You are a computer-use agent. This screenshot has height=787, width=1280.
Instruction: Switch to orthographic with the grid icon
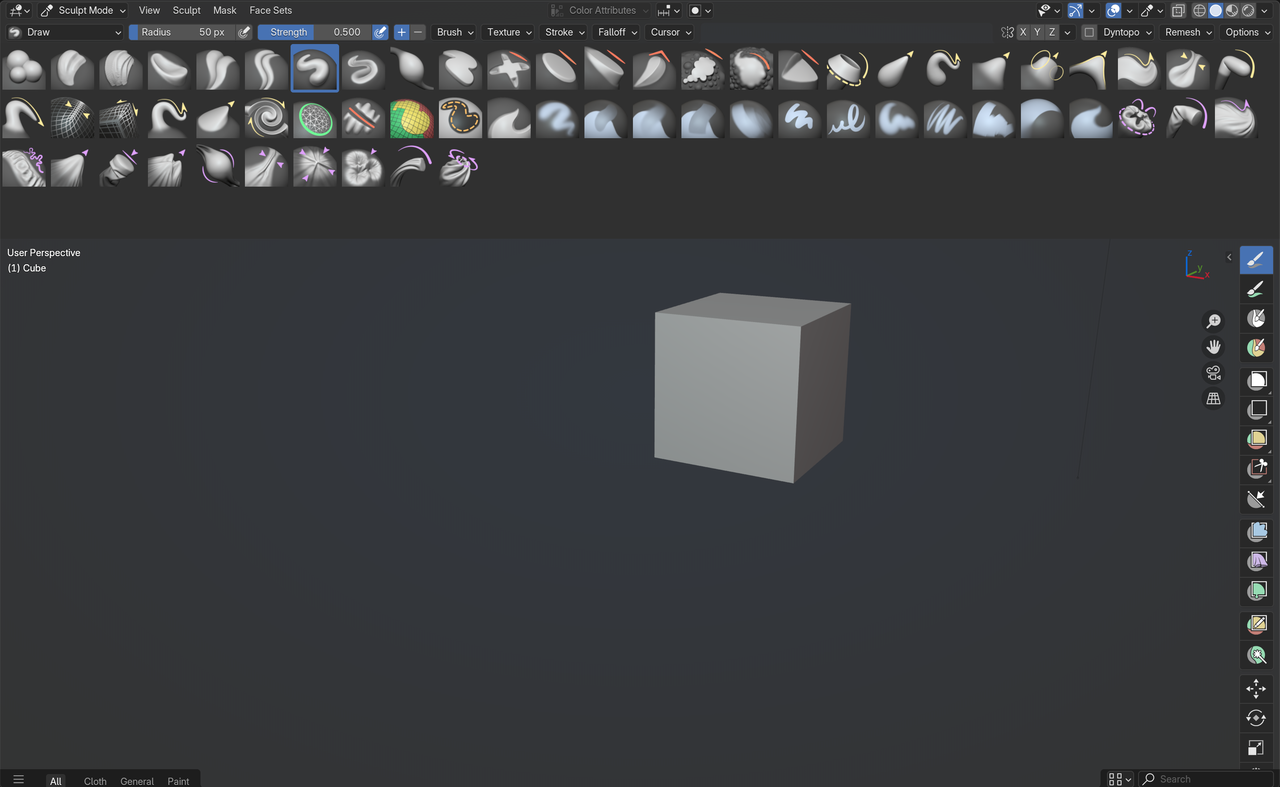click(x=1213, y=399)
